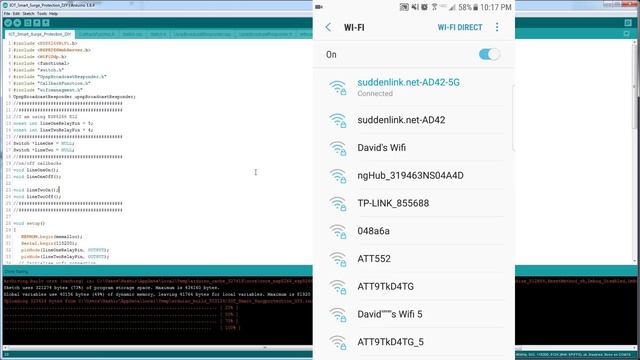This screenshot has width=640, height=360.
Task: Open Serial Monitor icon at toolbar right
Action: coord(628,23)
